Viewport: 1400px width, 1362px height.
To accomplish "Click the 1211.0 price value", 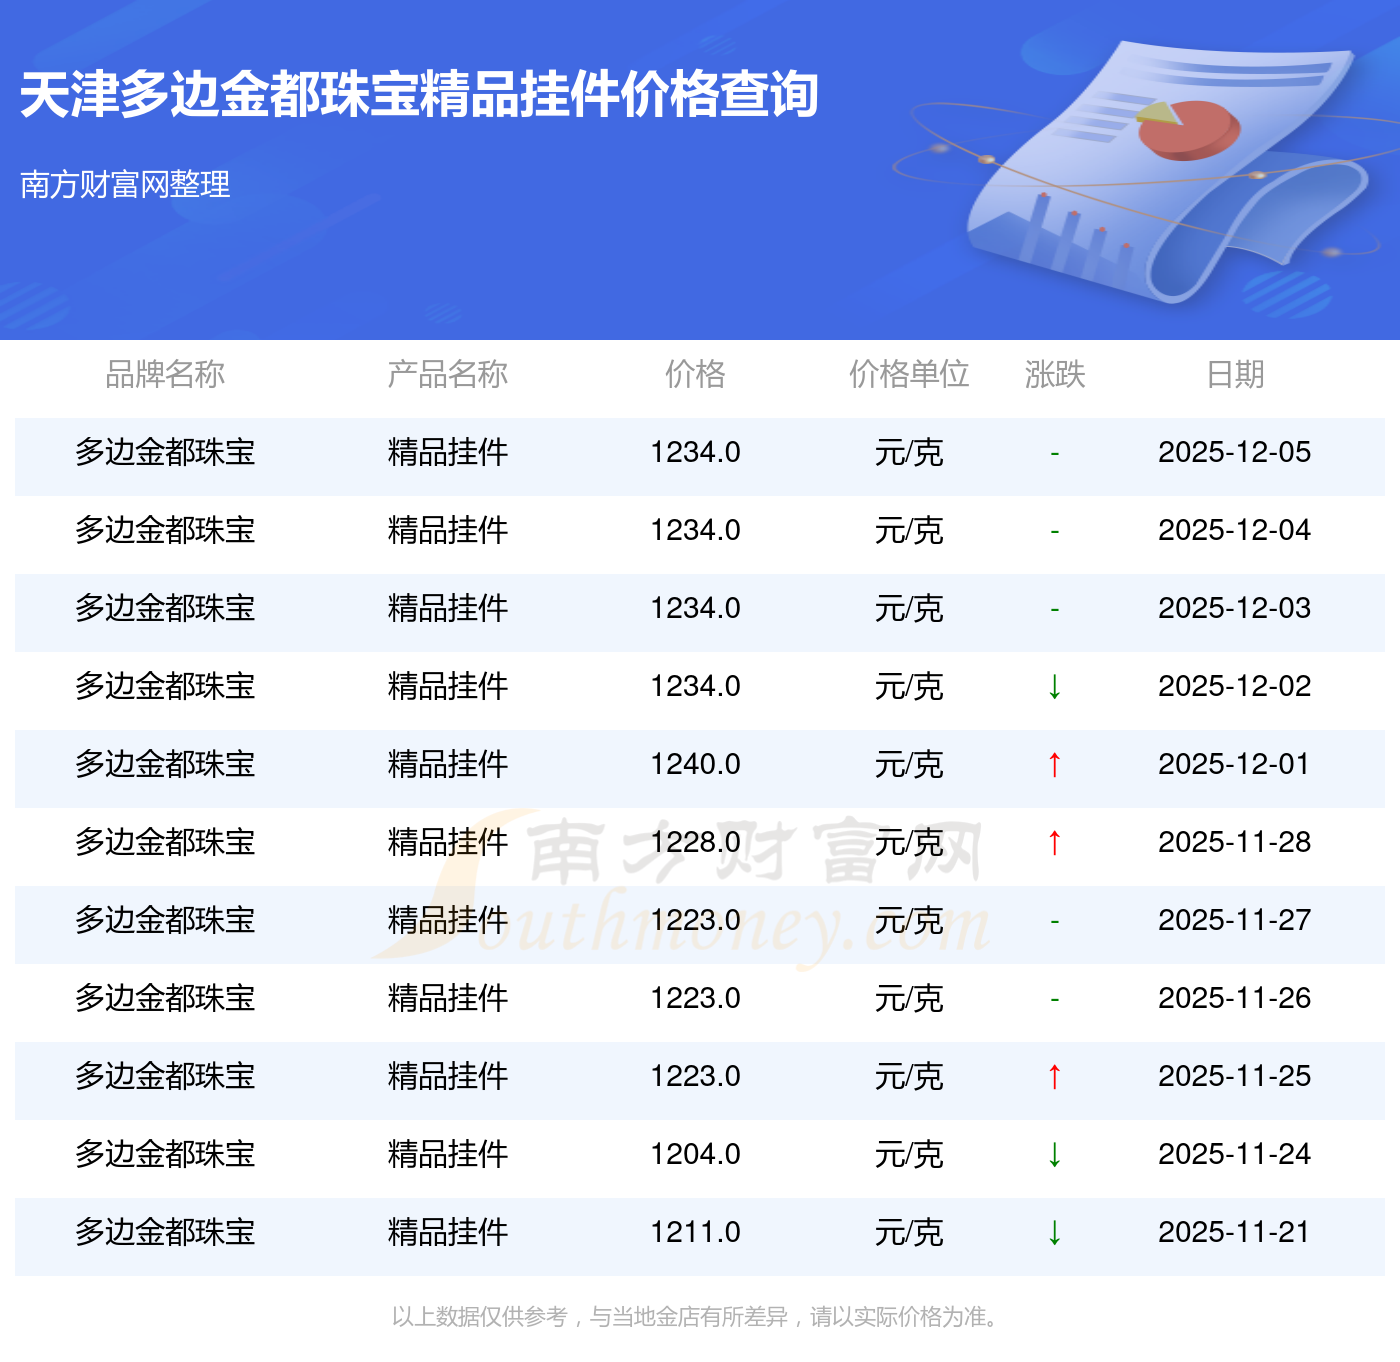I will (x=695, y=1233).
